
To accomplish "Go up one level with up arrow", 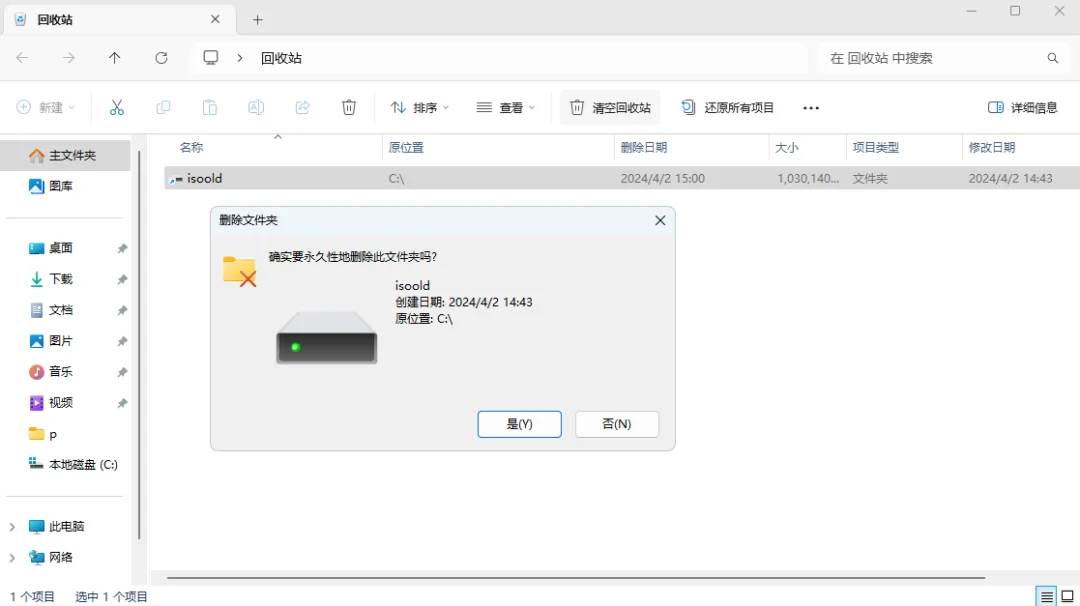I will [114, 58].
